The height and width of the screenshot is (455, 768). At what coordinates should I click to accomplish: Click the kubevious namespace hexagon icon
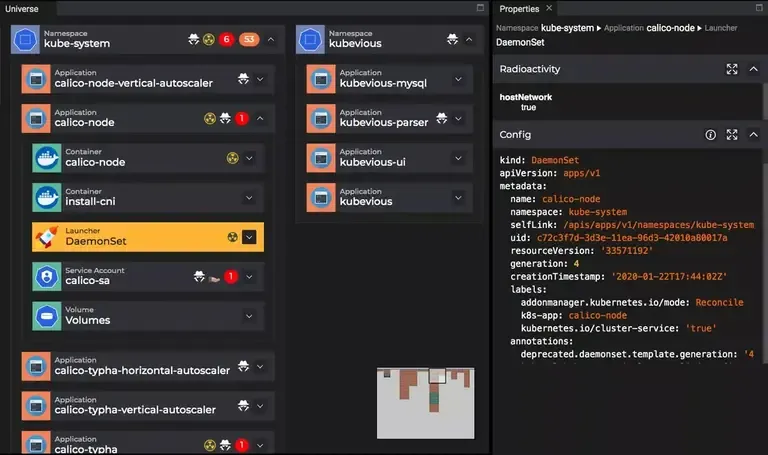[311, 40]
